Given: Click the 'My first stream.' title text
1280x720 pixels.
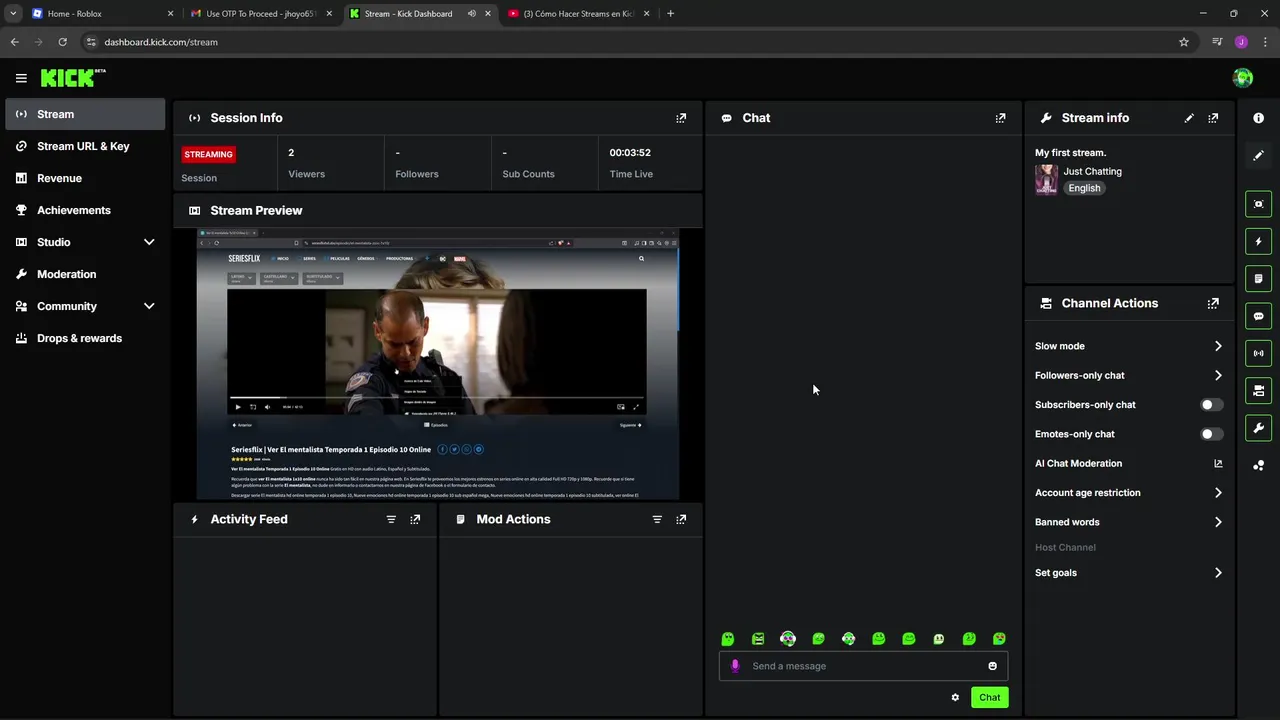Looking at the screenshot, I should point(1070,153).
